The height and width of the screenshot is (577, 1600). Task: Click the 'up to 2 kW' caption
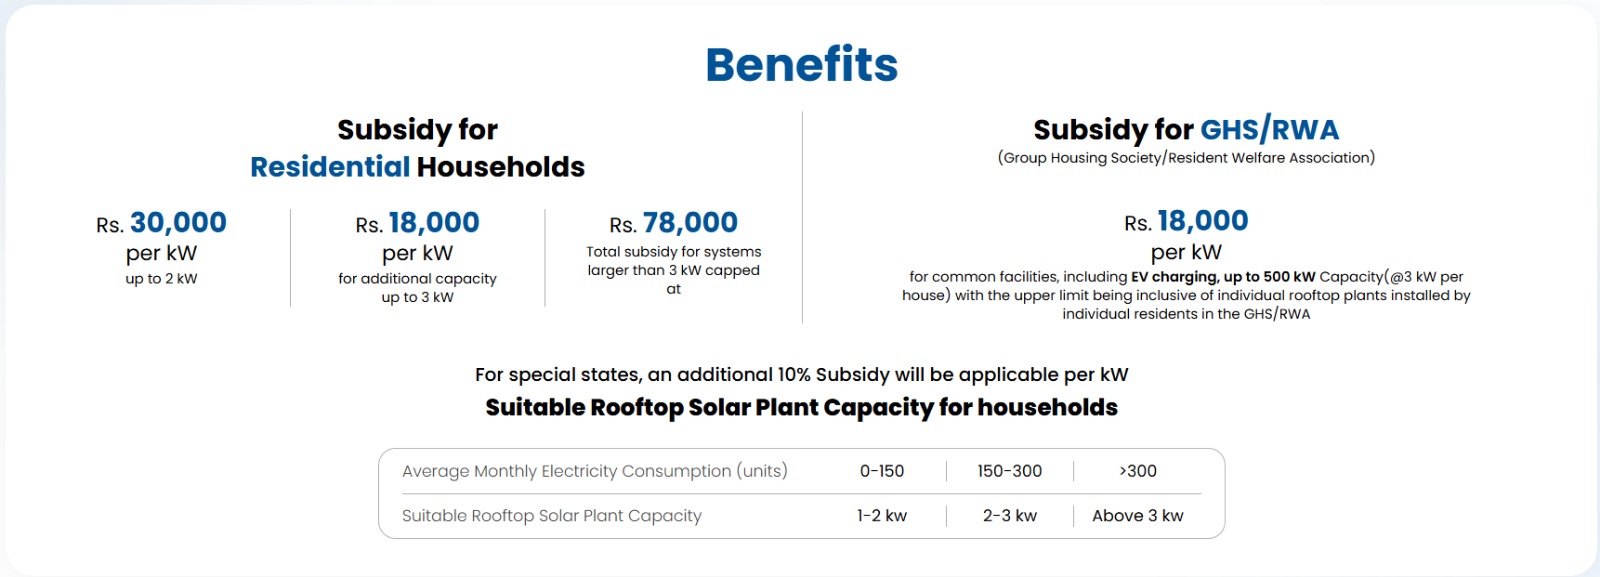[162, 279]
